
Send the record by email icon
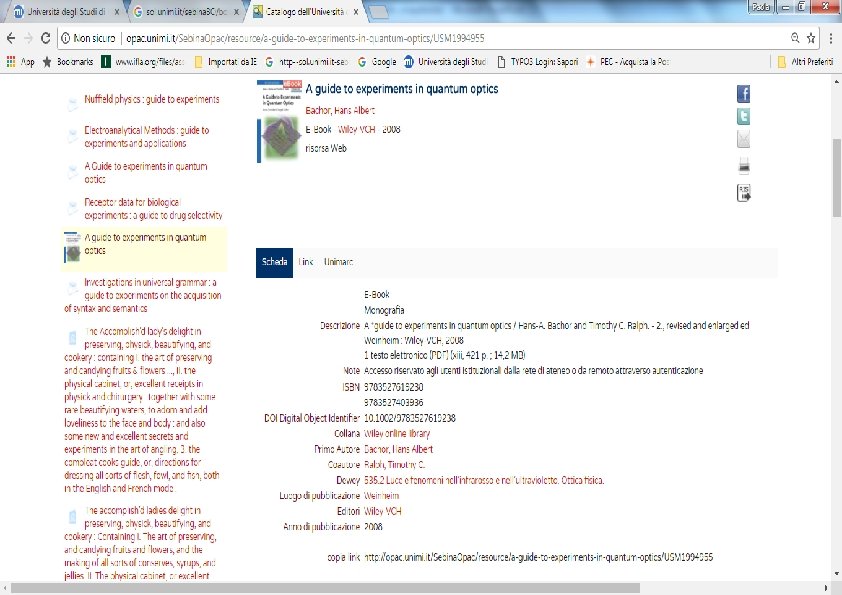[x=743, y=139]
